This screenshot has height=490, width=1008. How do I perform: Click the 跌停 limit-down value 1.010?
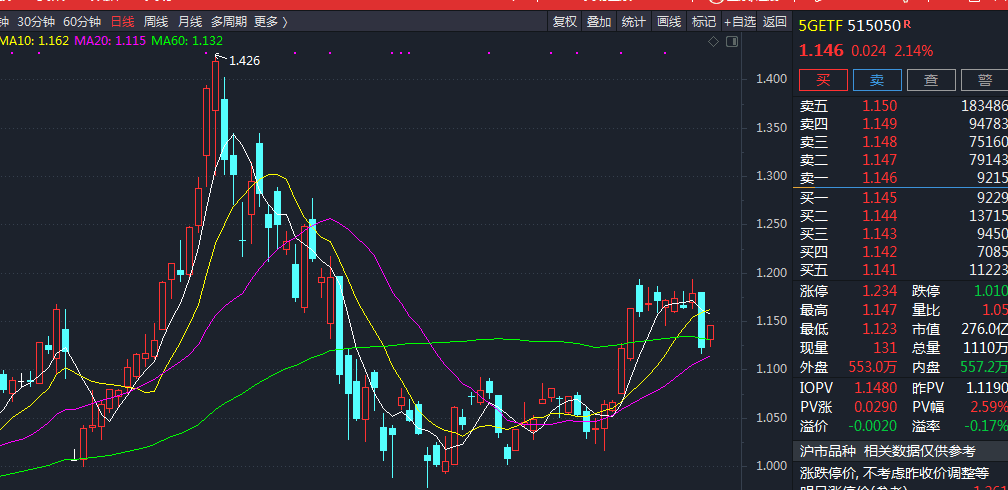(991, 291)
